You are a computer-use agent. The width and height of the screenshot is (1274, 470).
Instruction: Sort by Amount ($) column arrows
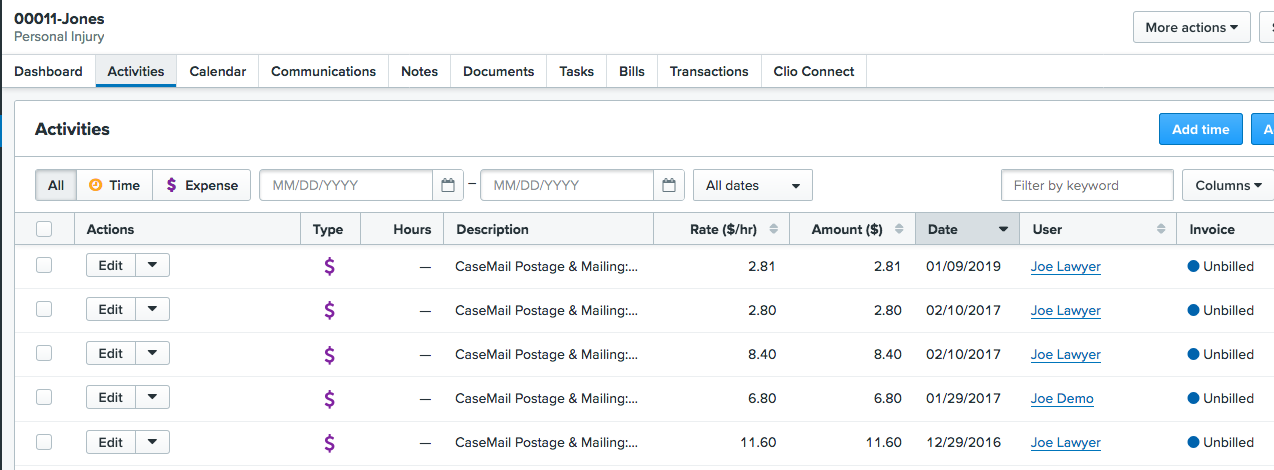(897, 229)
